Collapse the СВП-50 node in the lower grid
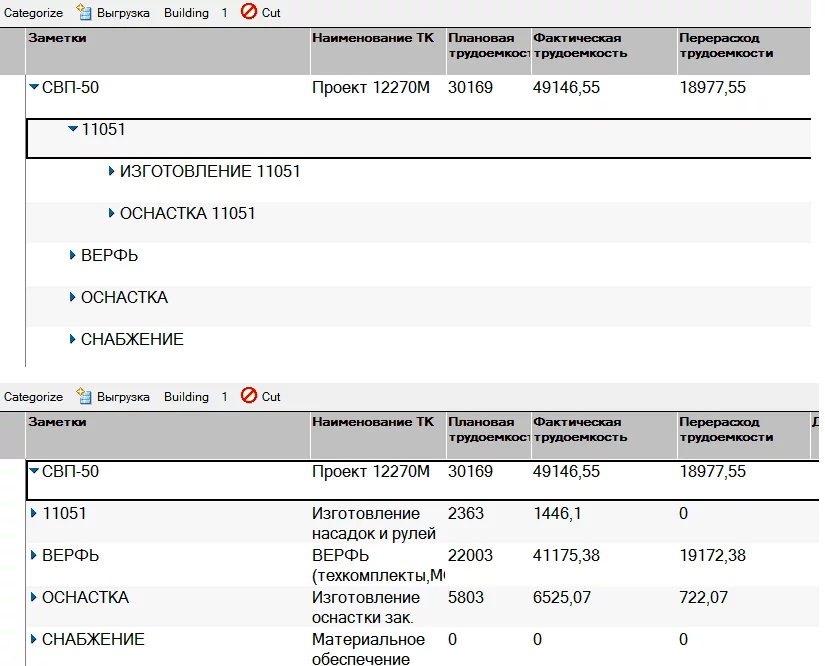Viewport: 825px width, 666px height. 34,472
